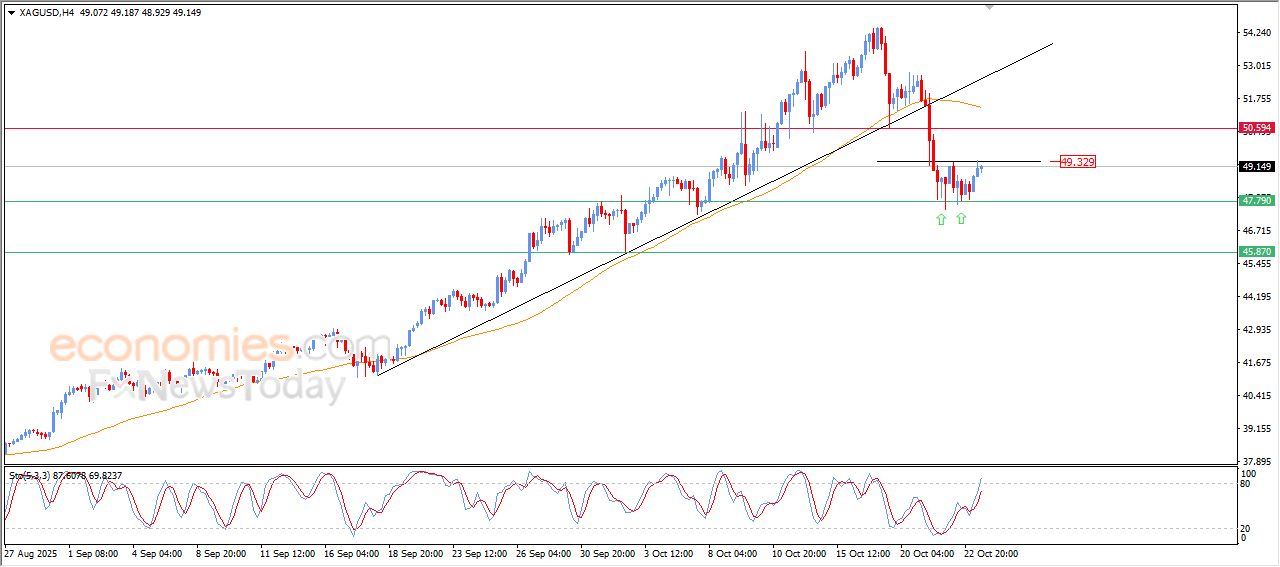This screenshot has height=567, width=1280.
Task: Click the 47.790 green price tag
Action: [1256, 201]
